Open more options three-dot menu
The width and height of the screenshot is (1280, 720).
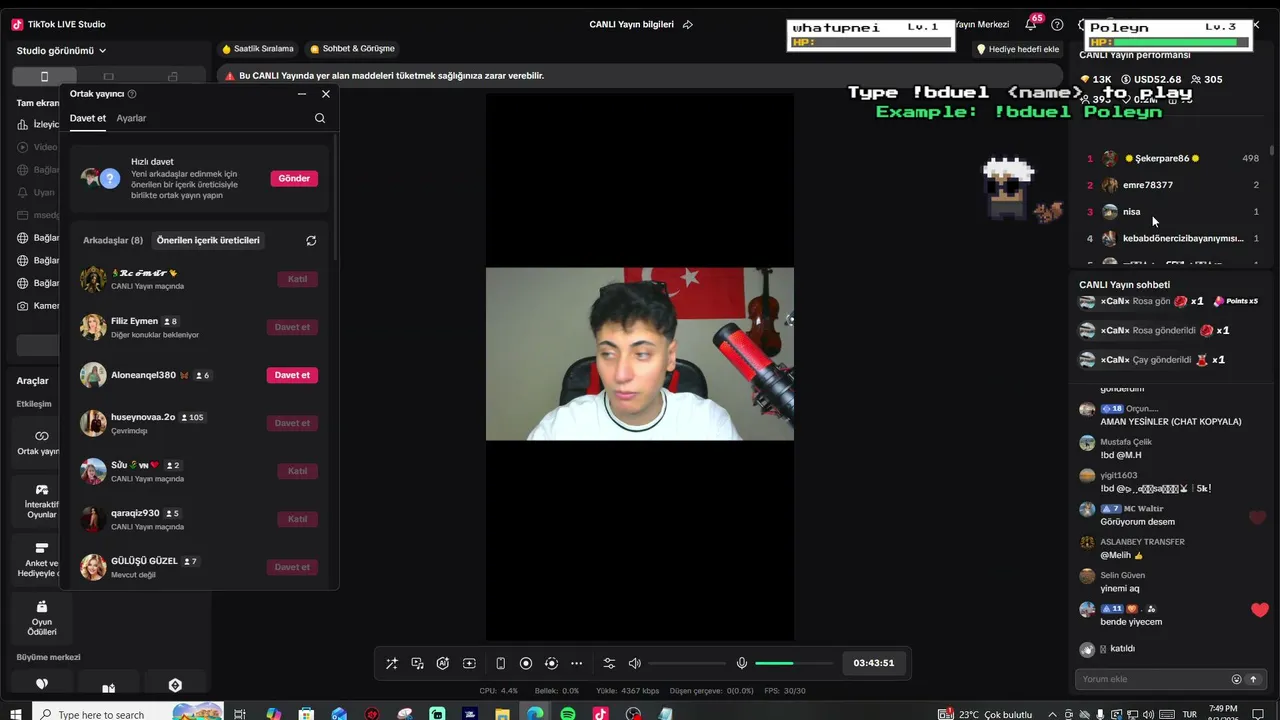pos(576,663)
